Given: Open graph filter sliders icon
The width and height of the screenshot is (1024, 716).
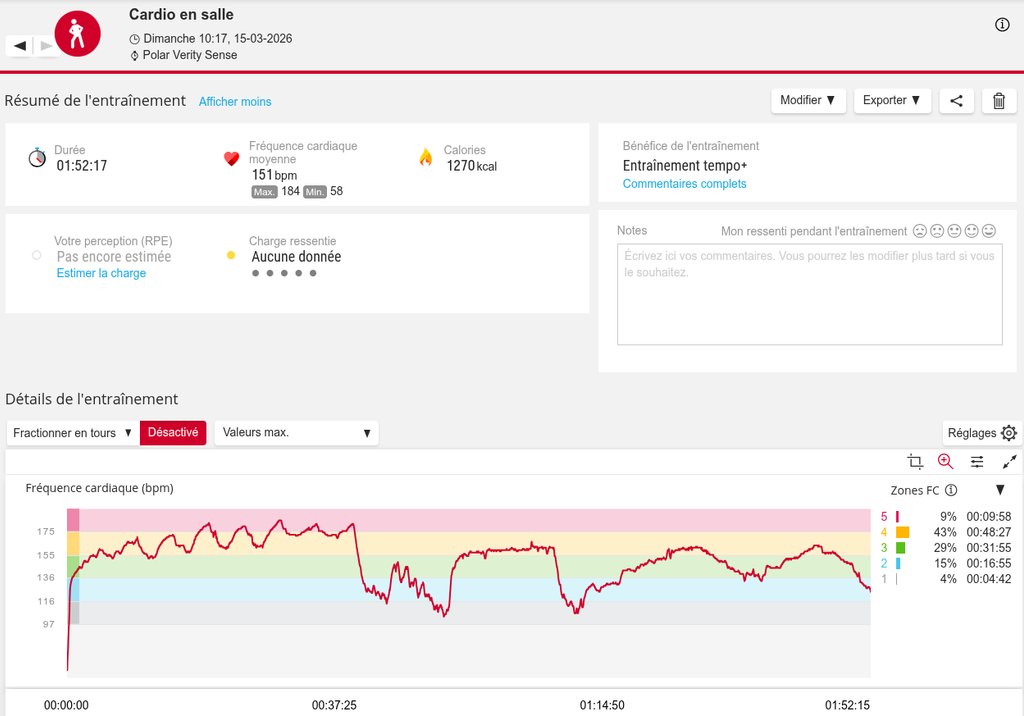Looking at the screenshot, I should (x=977, y=461).
